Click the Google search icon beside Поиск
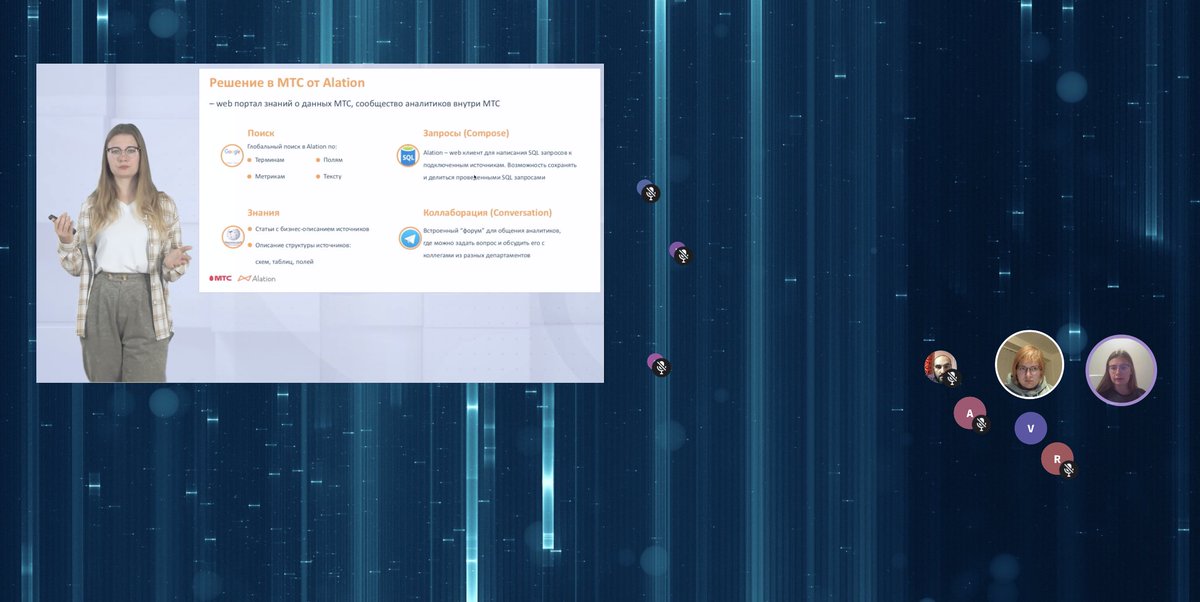This screenshot has height=602, width=1200. 232,155
